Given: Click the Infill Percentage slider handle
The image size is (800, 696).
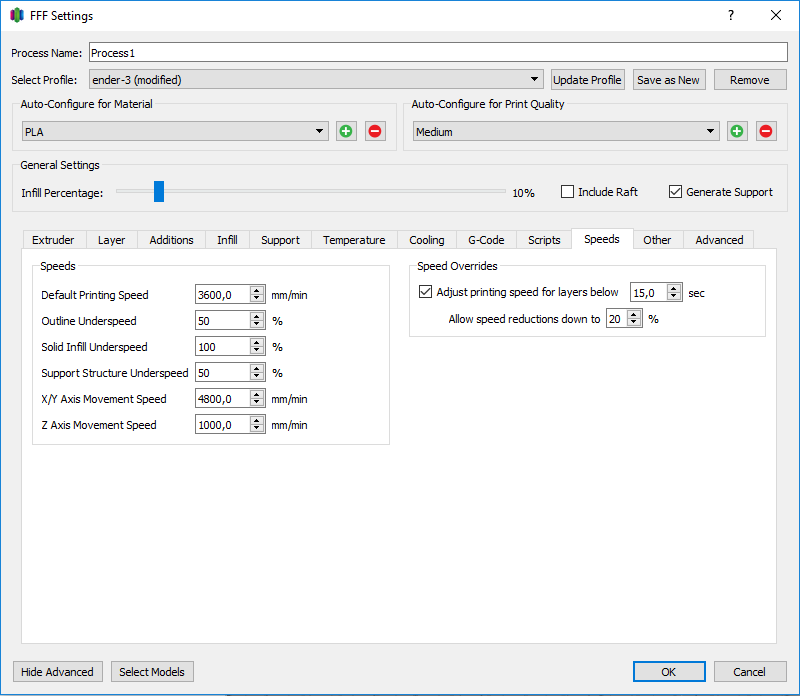Looking at the screenshot, I should 159,191.
